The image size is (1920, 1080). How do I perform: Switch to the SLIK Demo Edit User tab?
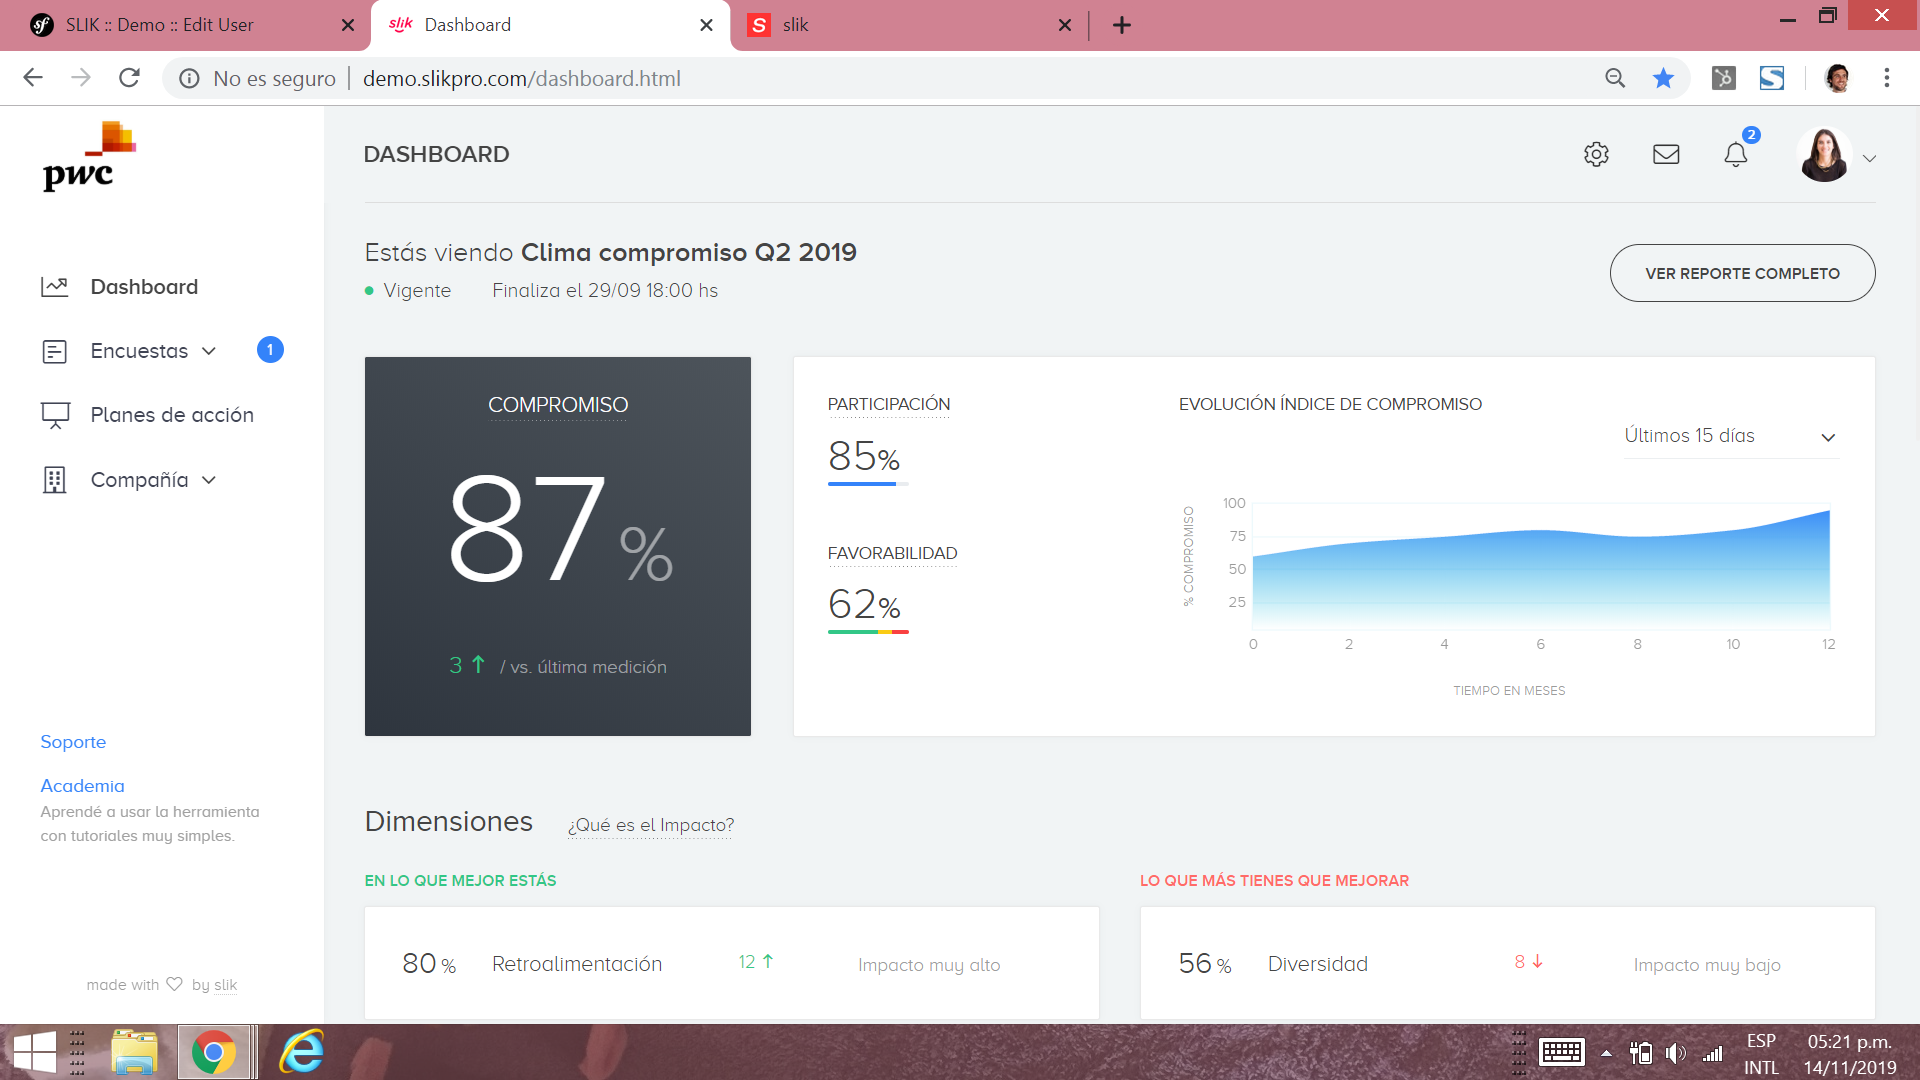coord(160,25)
